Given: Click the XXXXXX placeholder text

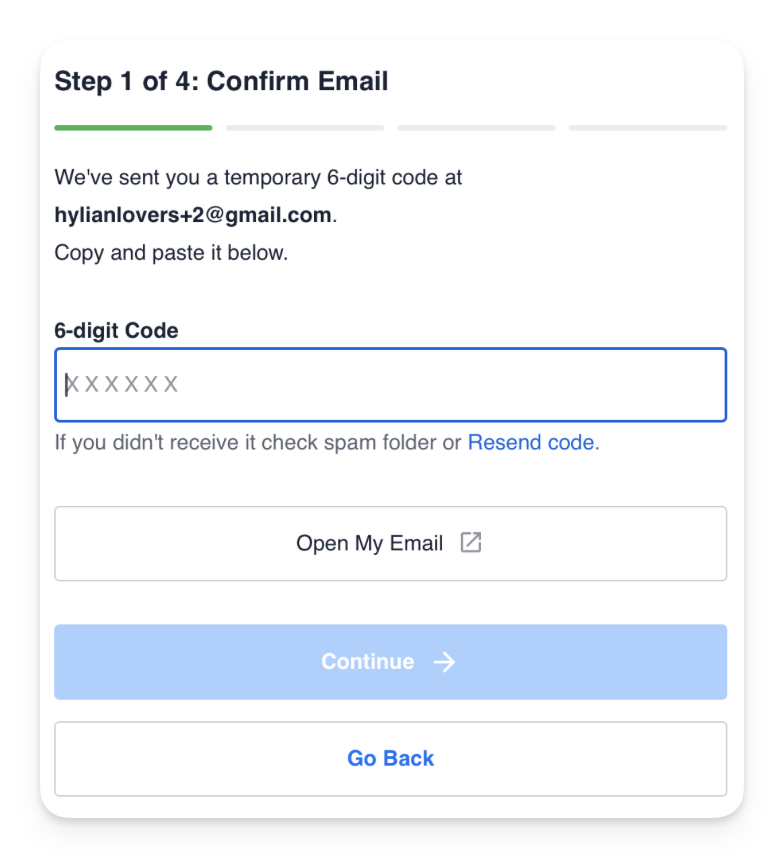Looking at the screenshot, I should [121, 384].
